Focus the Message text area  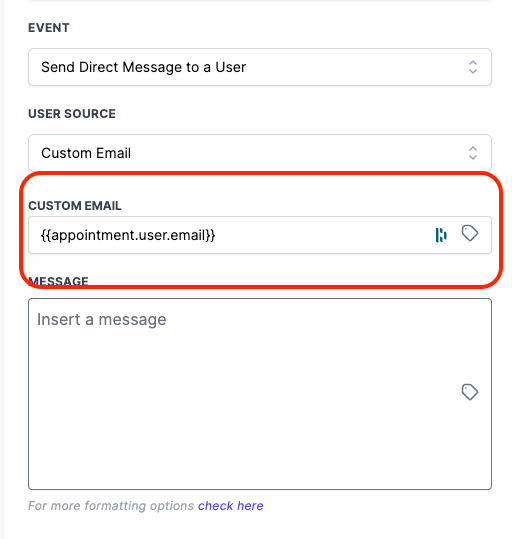tap(260, 394)
